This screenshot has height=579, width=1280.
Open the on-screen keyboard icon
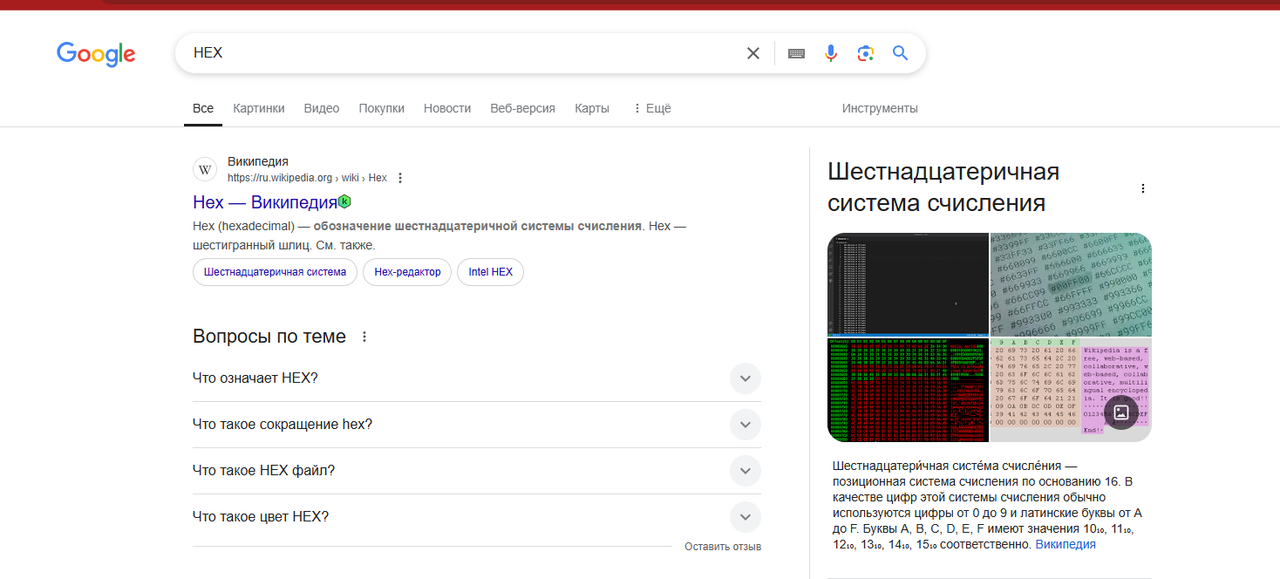click(x=796, y=53)
